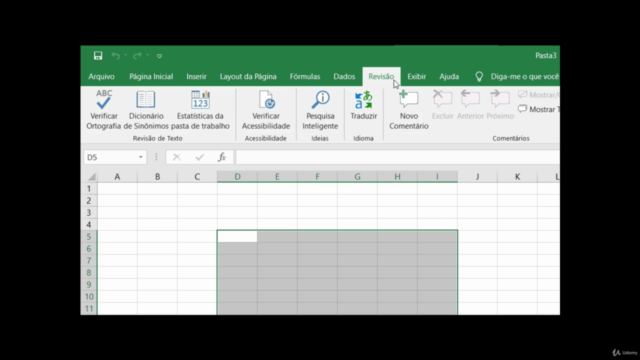
Task: Switch to Página Inicial tab
Action: click(151, 76)
